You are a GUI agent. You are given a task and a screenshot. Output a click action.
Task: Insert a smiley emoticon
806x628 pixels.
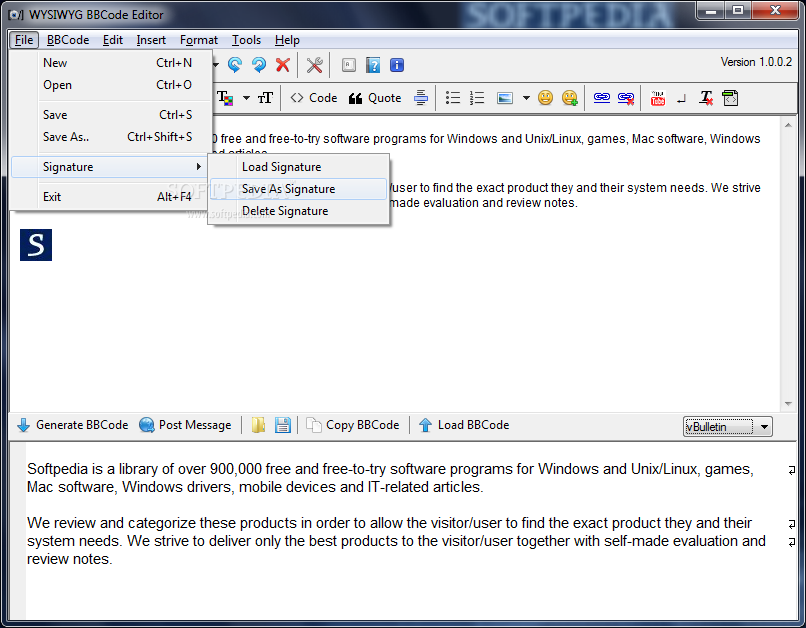pyautogui.click(x=545, y=98)
